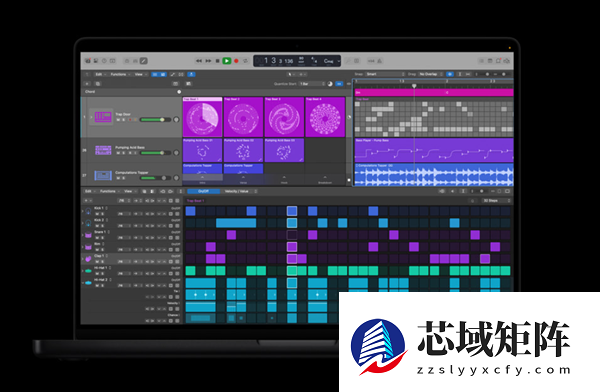Click the blue catch playhead button
This screenshot has height=392, width=600.
point(191,74)
